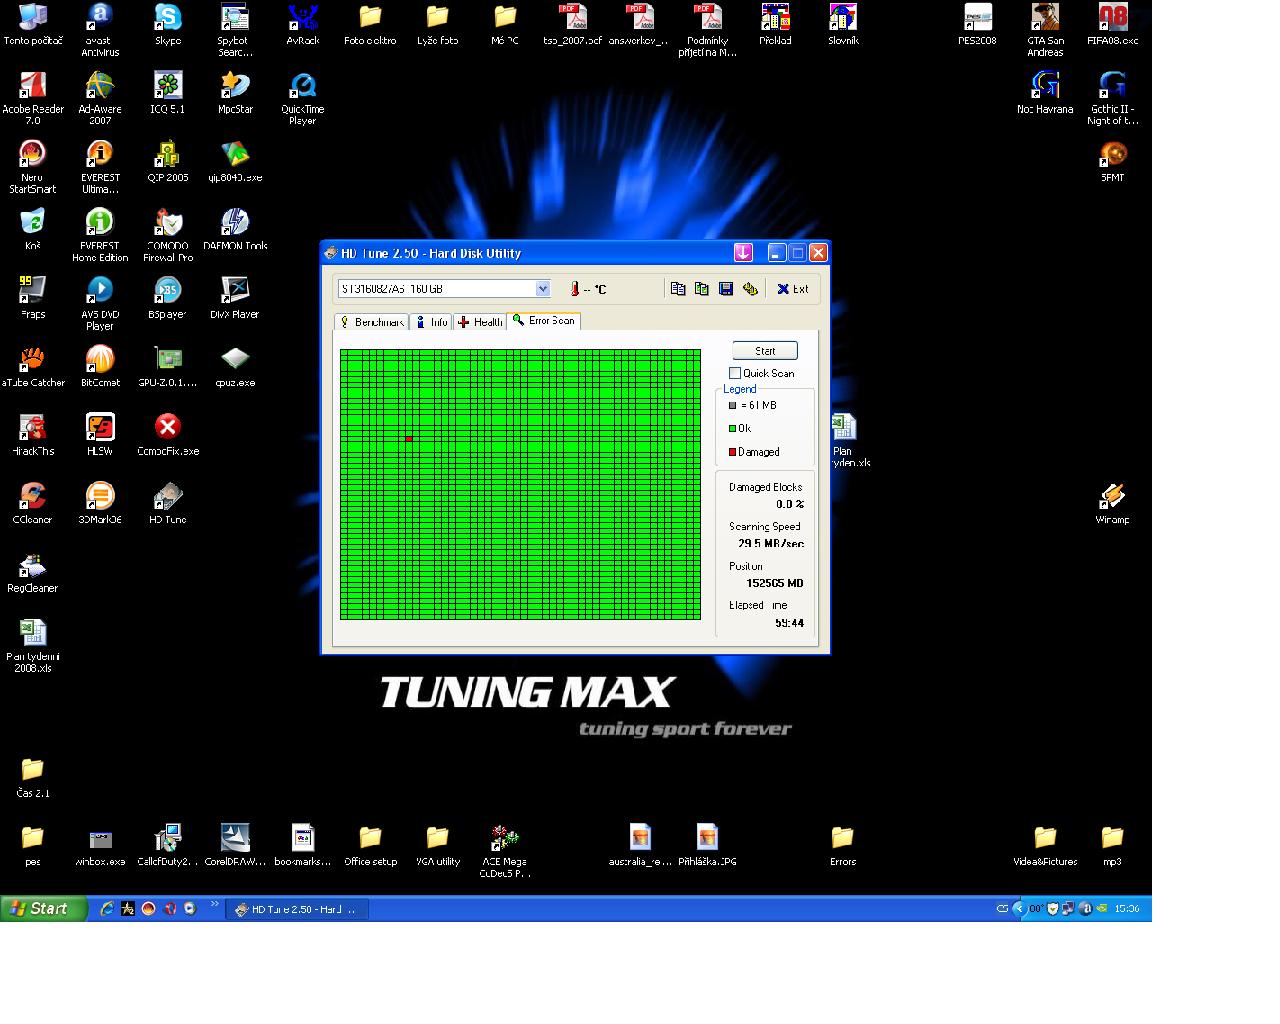Select the Video&Pictures folder
Viewport: 1280px width, 1024px height.
(x=1045, y=845)
